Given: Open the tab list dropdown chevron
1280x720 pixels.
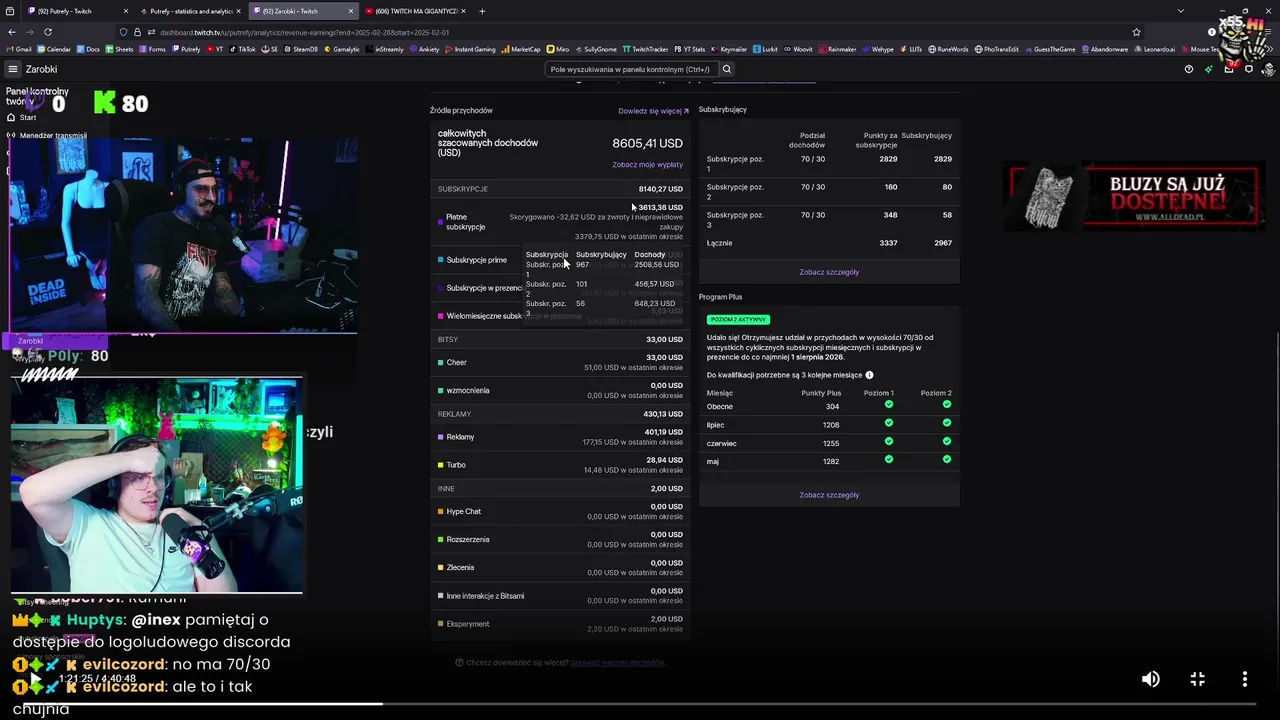Looking at the screenshot, I should 1181,11.
